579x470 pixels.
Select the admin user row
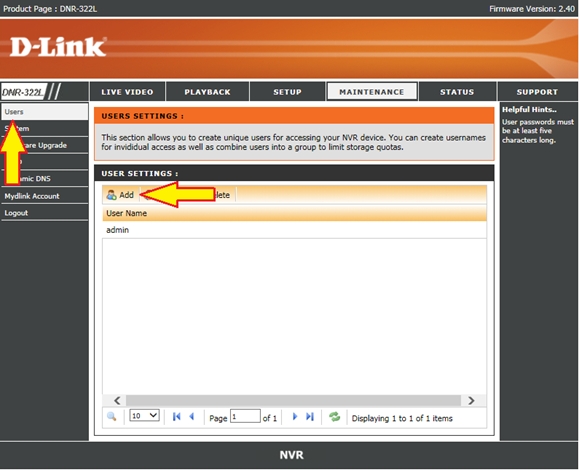[294, 230]
